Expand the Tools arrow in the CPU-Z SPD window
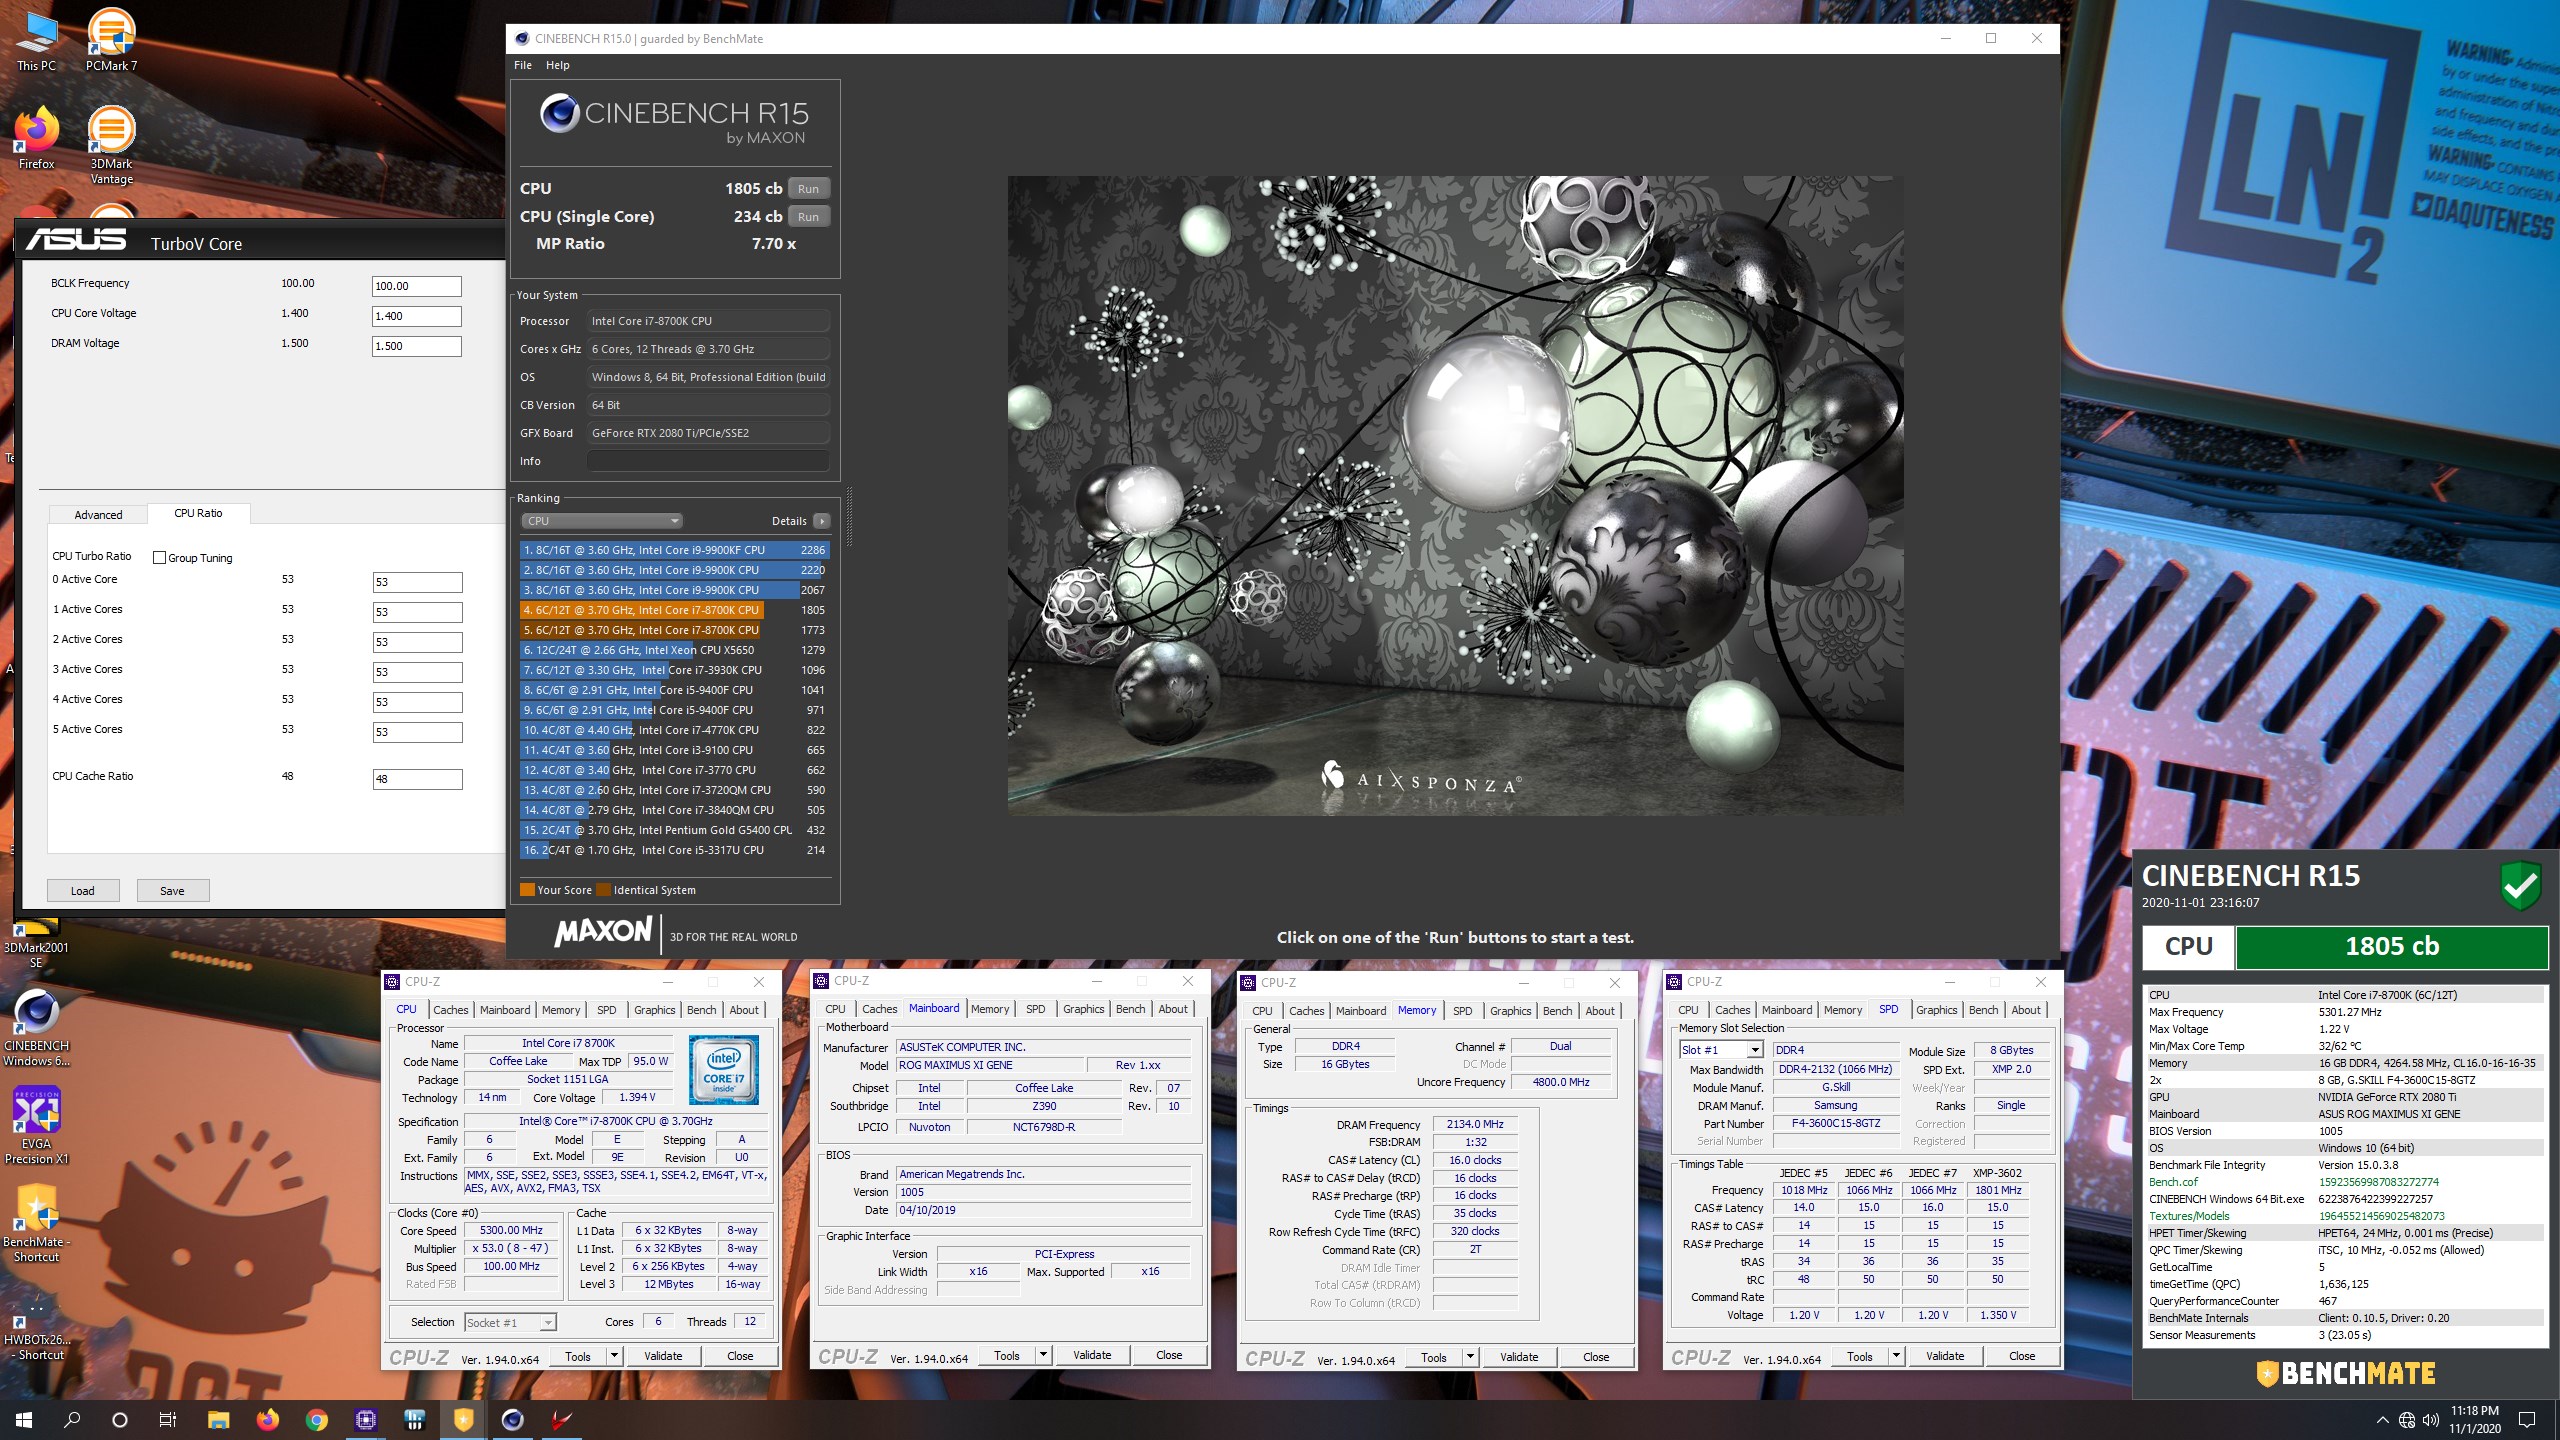The image size is (2560, 1440). 1896,1356
